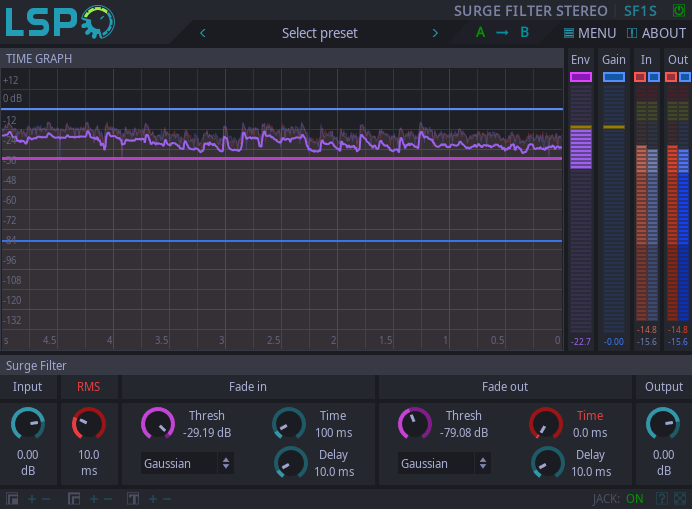Viewport: 692px width, 509px height.
Task: Click the Fade in time value 100 ms
Action: (334, 433)
